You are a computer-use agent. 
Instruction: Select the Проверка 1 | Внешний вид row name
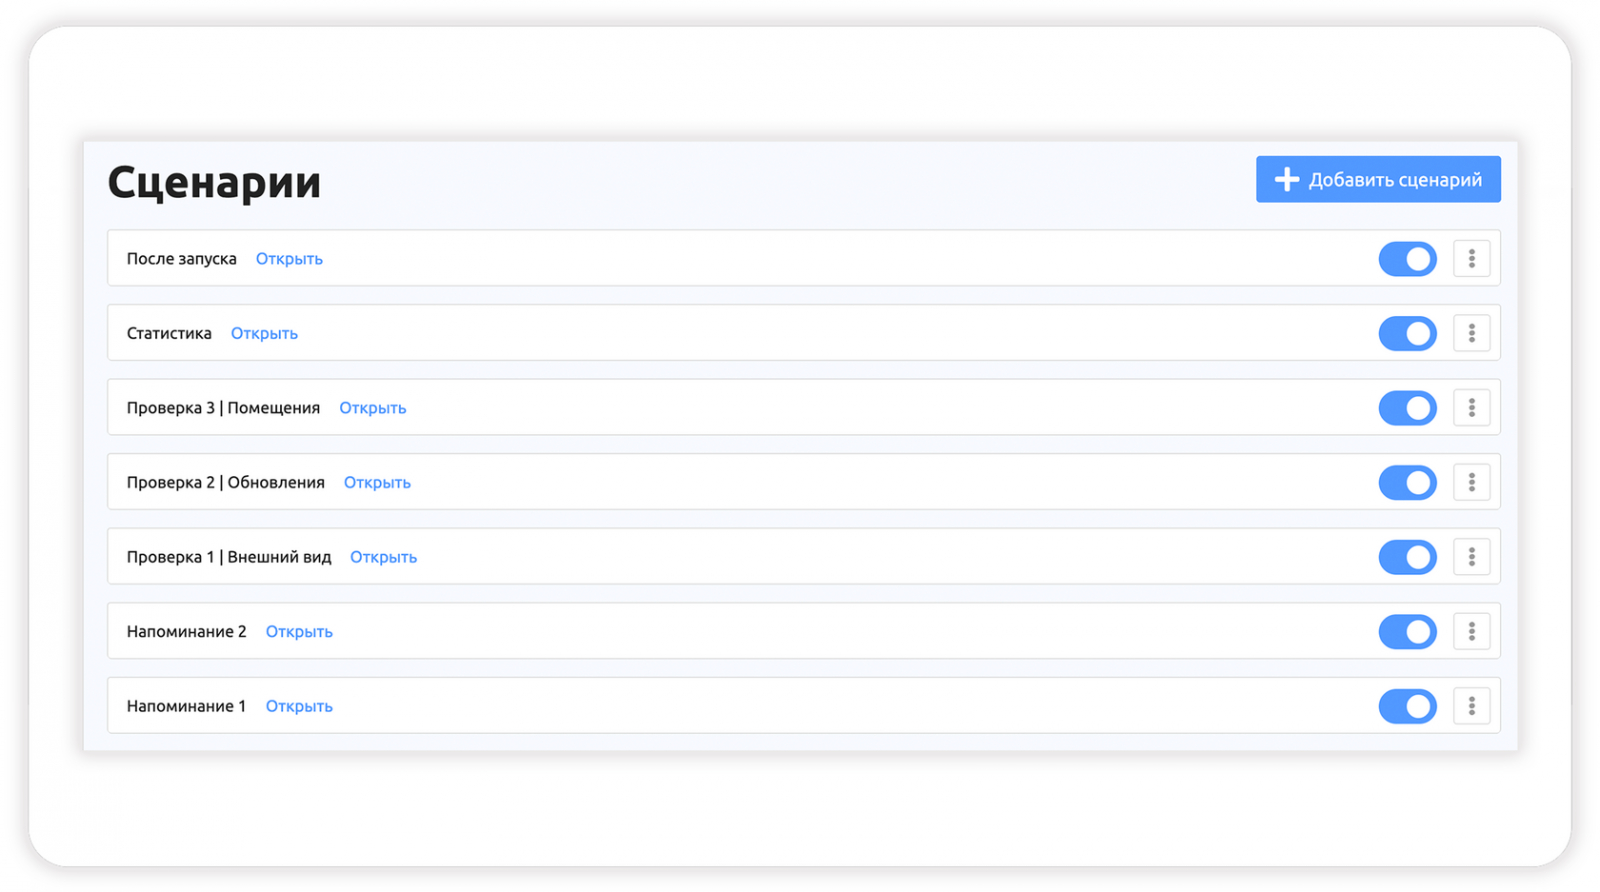pos(228,557)
